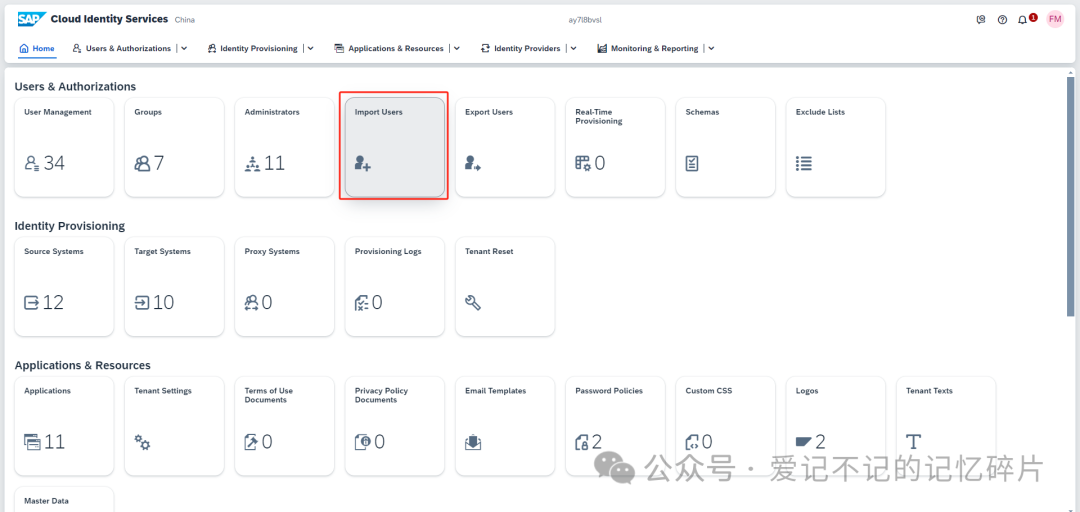Open the Exclude Lists tile
This screenshot has width=1080, height=512.
835,147
